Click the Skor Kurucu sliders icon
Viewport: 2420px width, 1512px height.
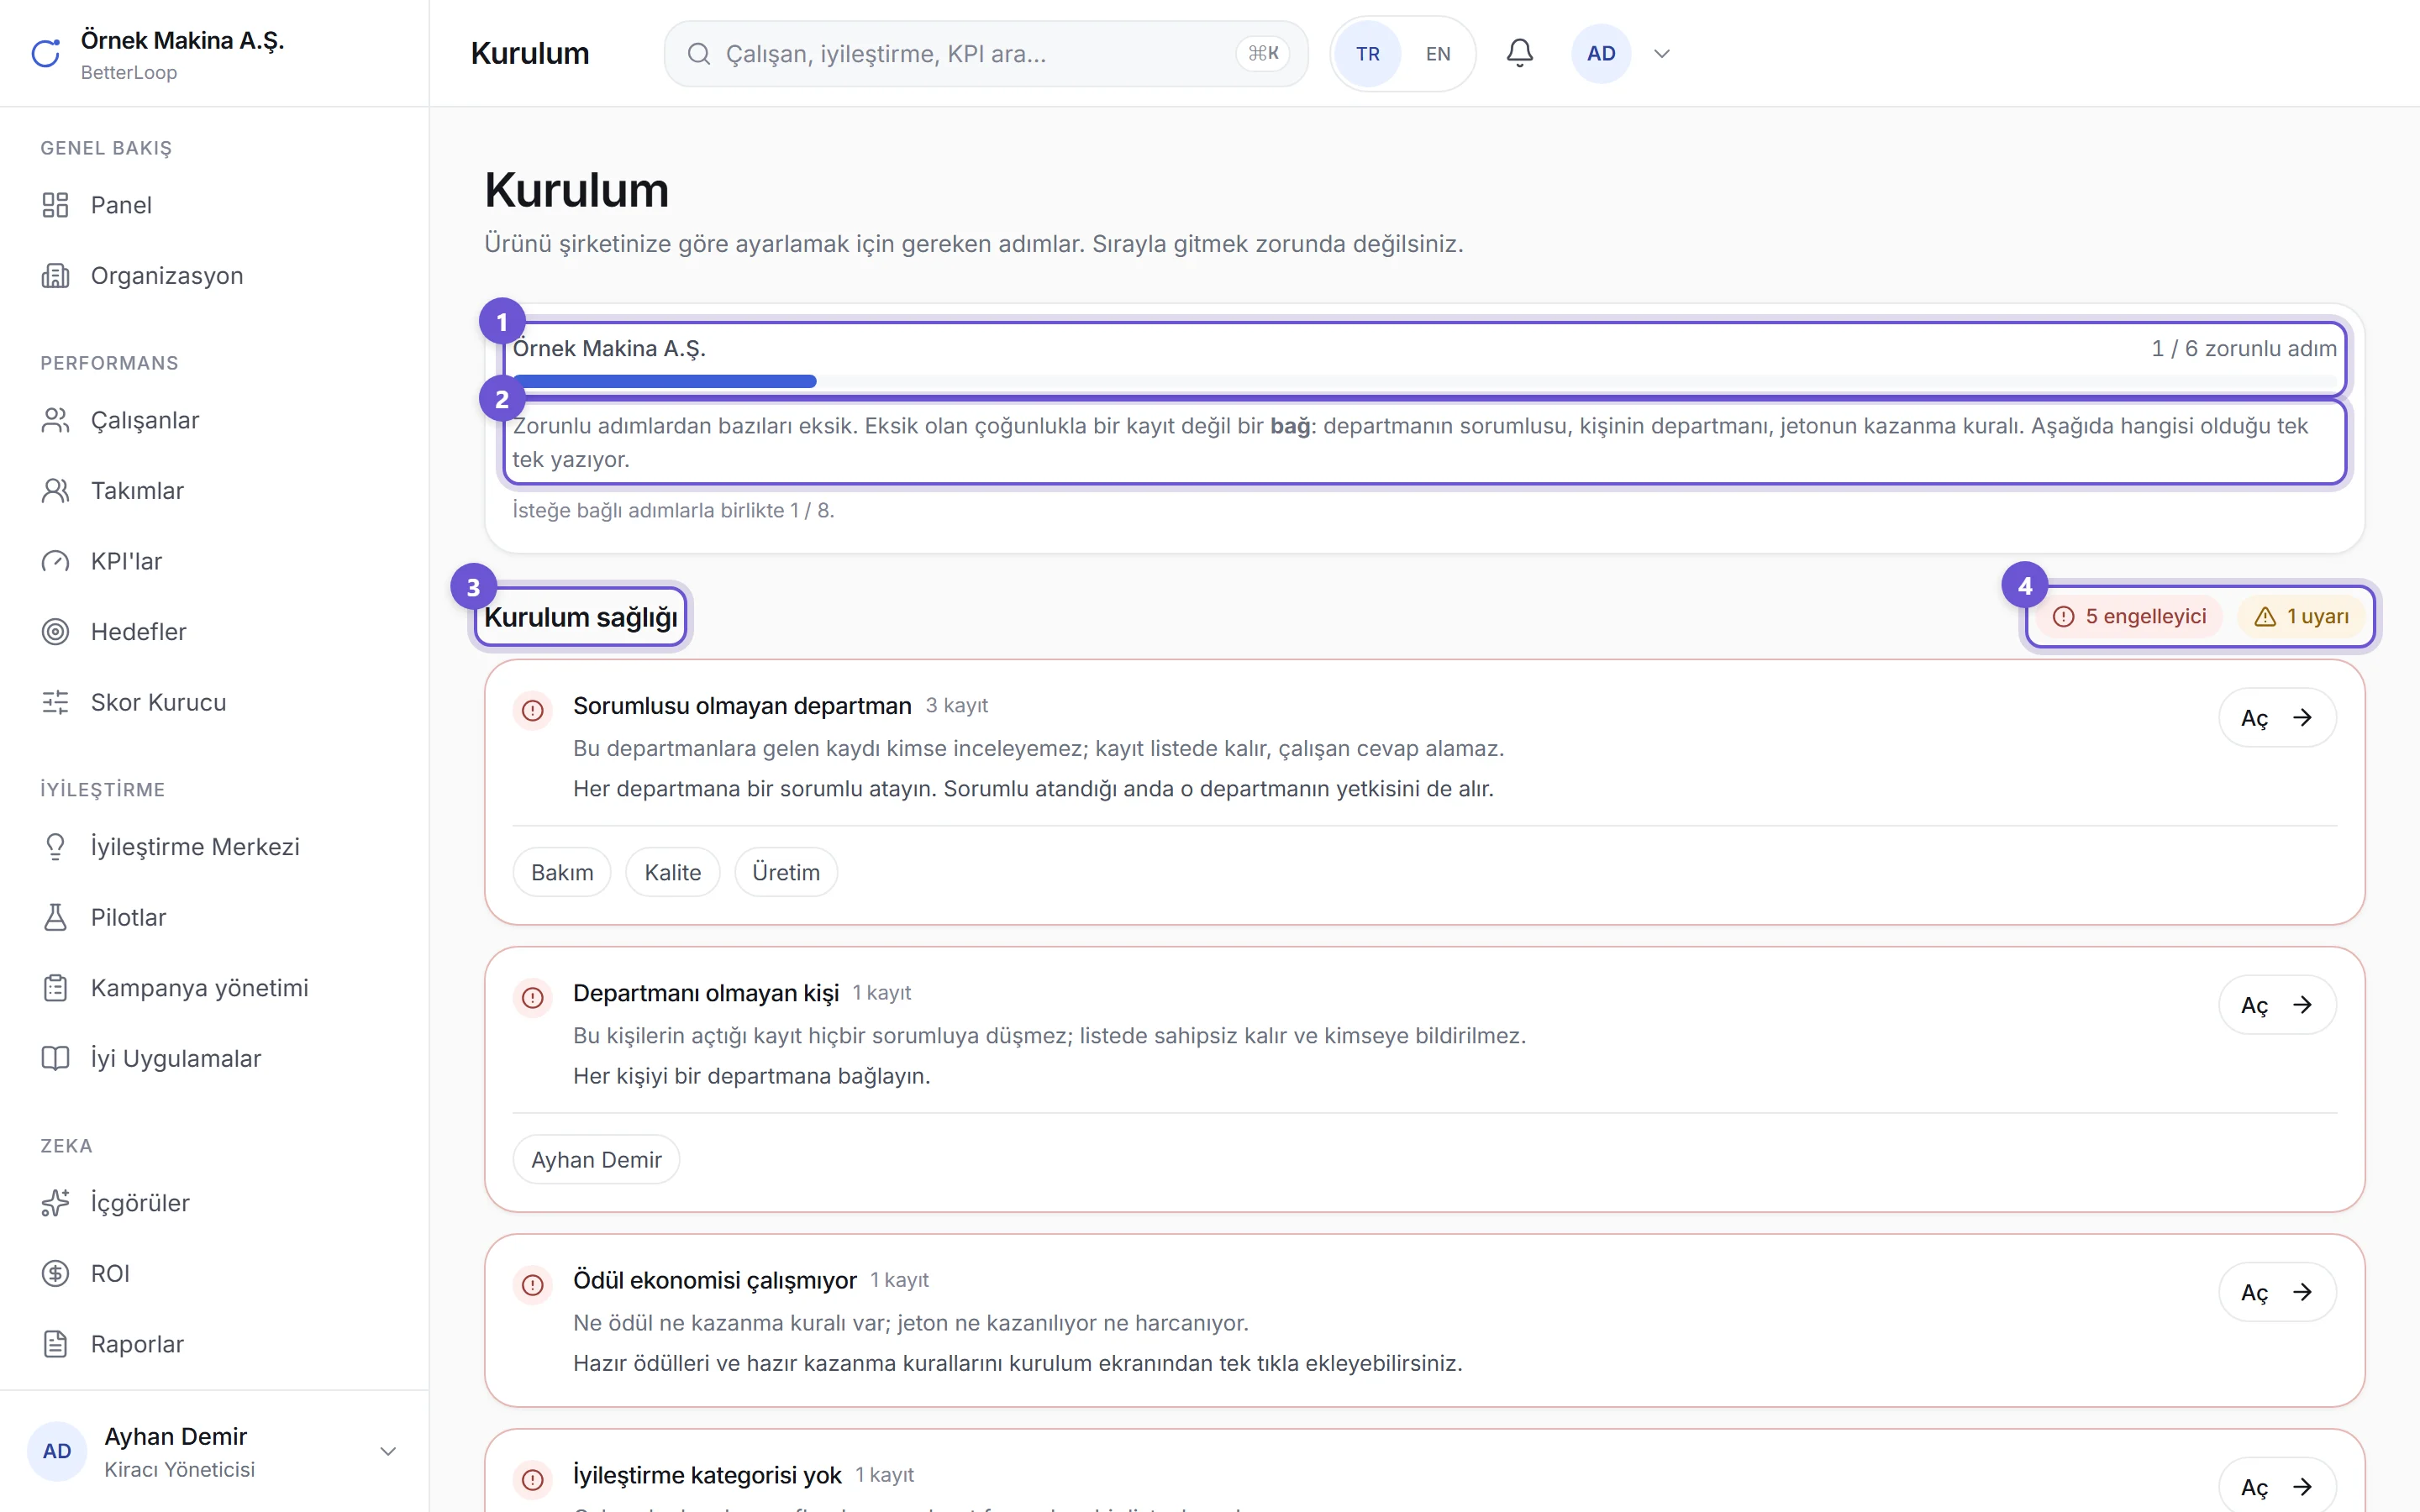coord(55,703)
